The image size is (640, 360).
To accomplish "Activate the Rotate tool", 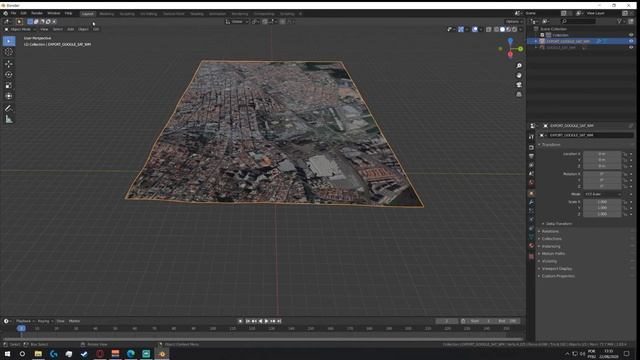I will pyautogui.click(x=9, y=75).
